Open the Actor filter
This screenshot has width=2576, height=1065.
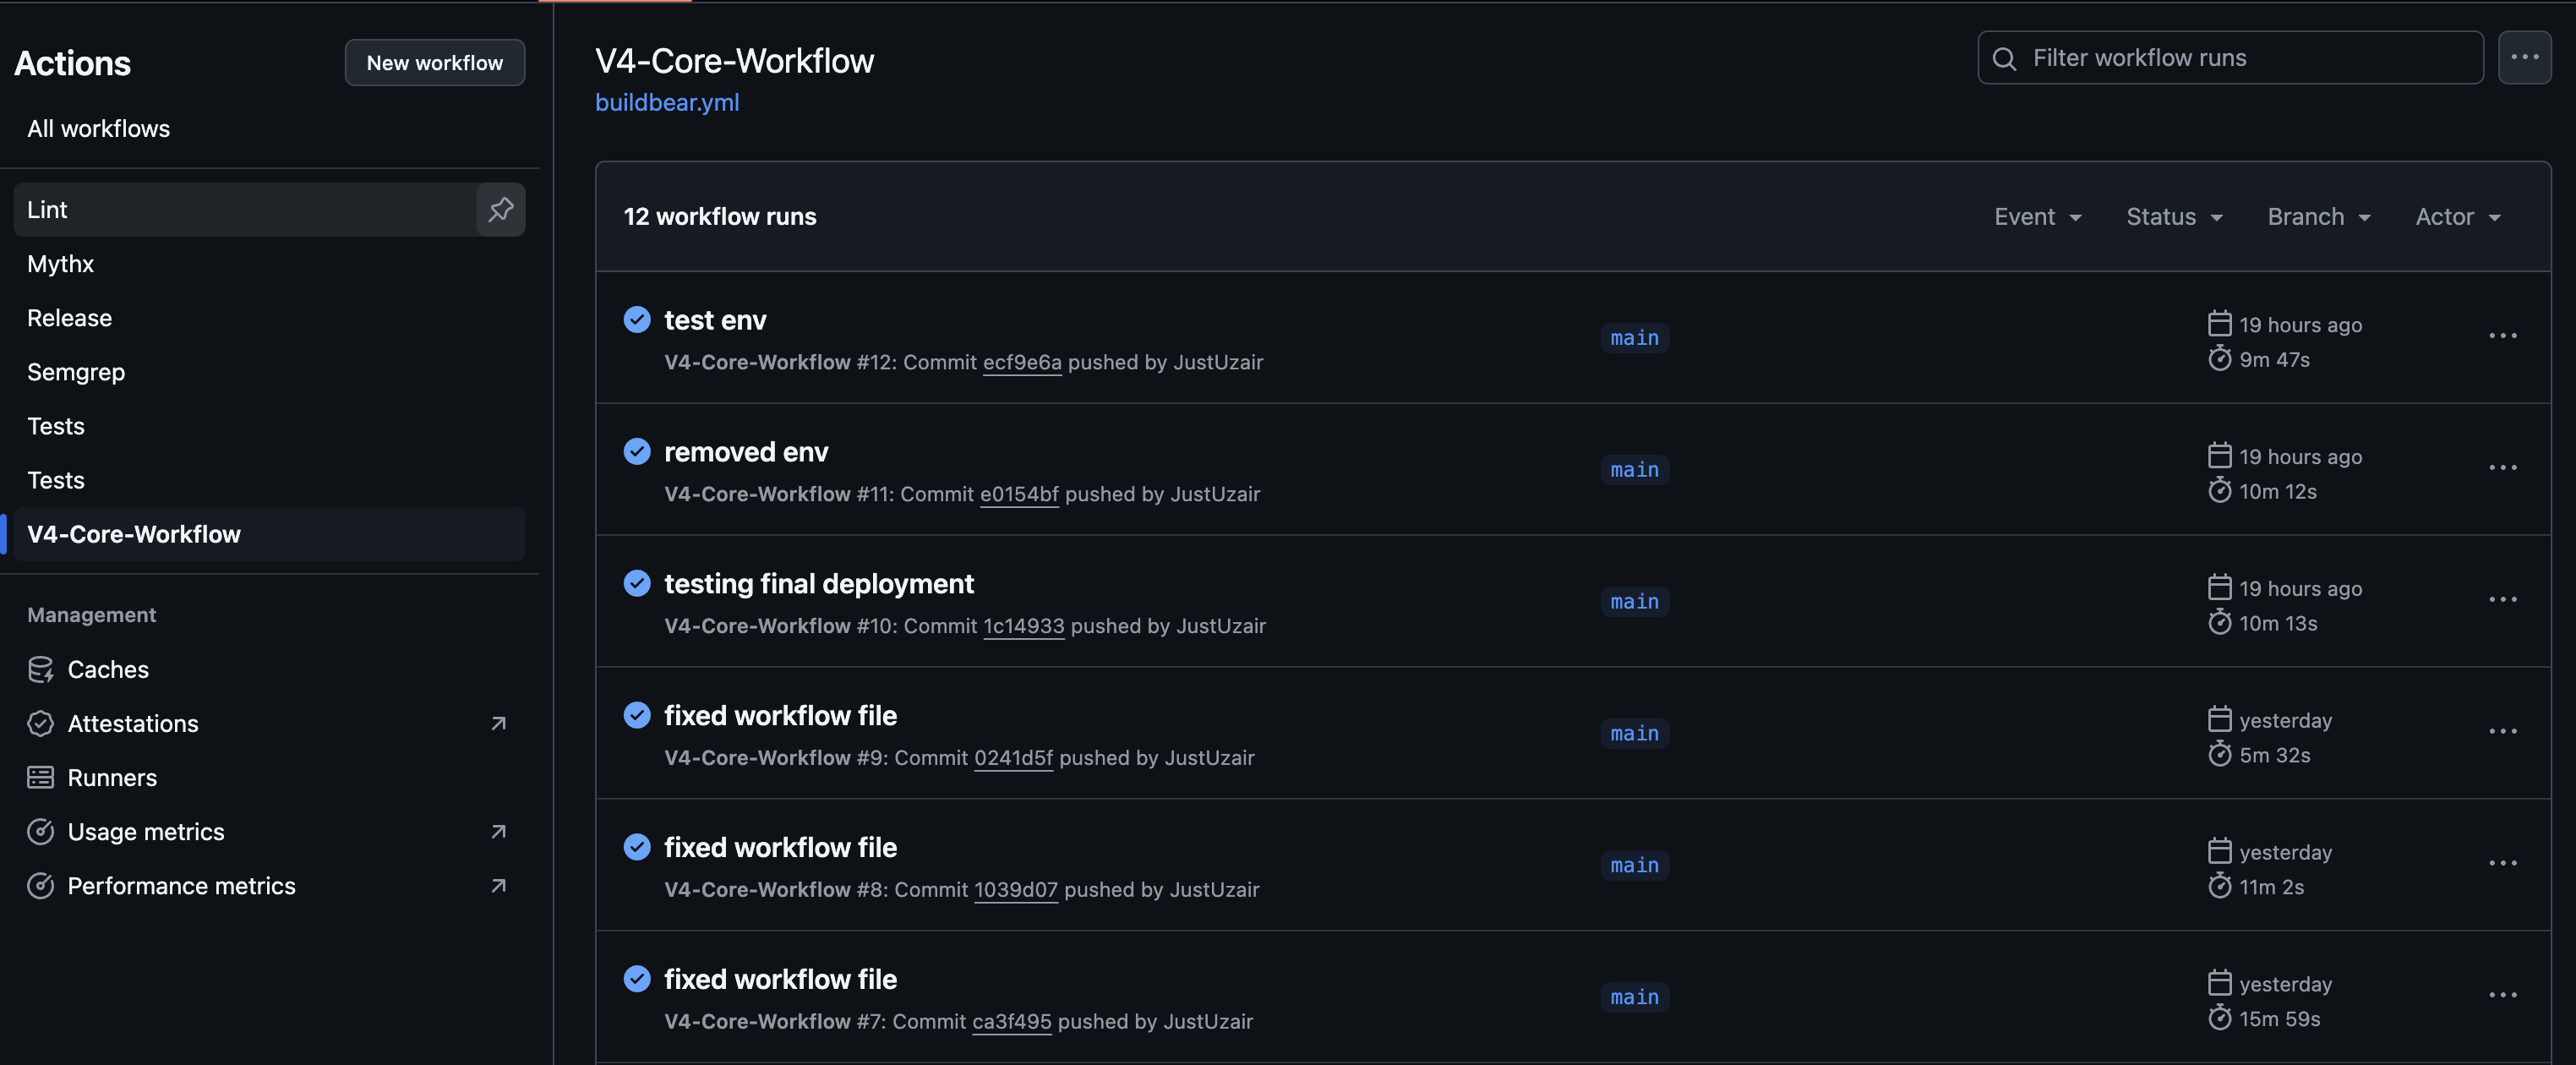pos(2458,216)
